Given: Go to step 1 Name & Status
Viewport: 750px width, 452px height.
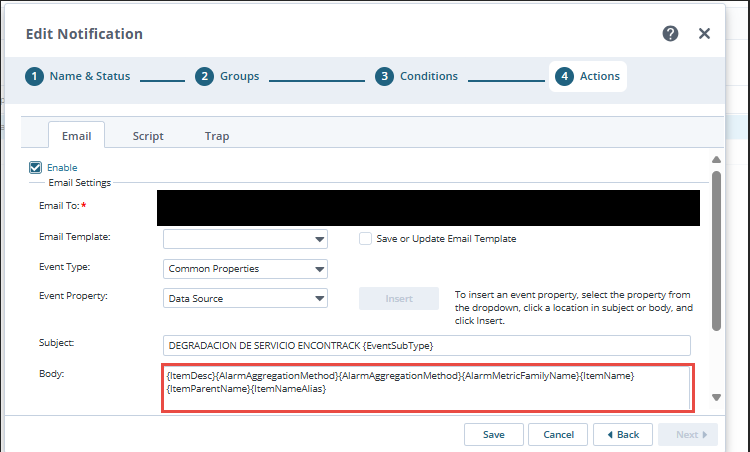Looking at the screenshot, I should (x=77, y=77).
